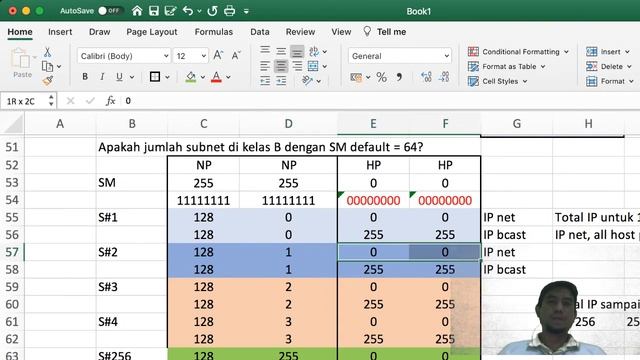This screenshot has height=360, width=640.
Task: Increase indent of cell contents
Action: point(281,81)
